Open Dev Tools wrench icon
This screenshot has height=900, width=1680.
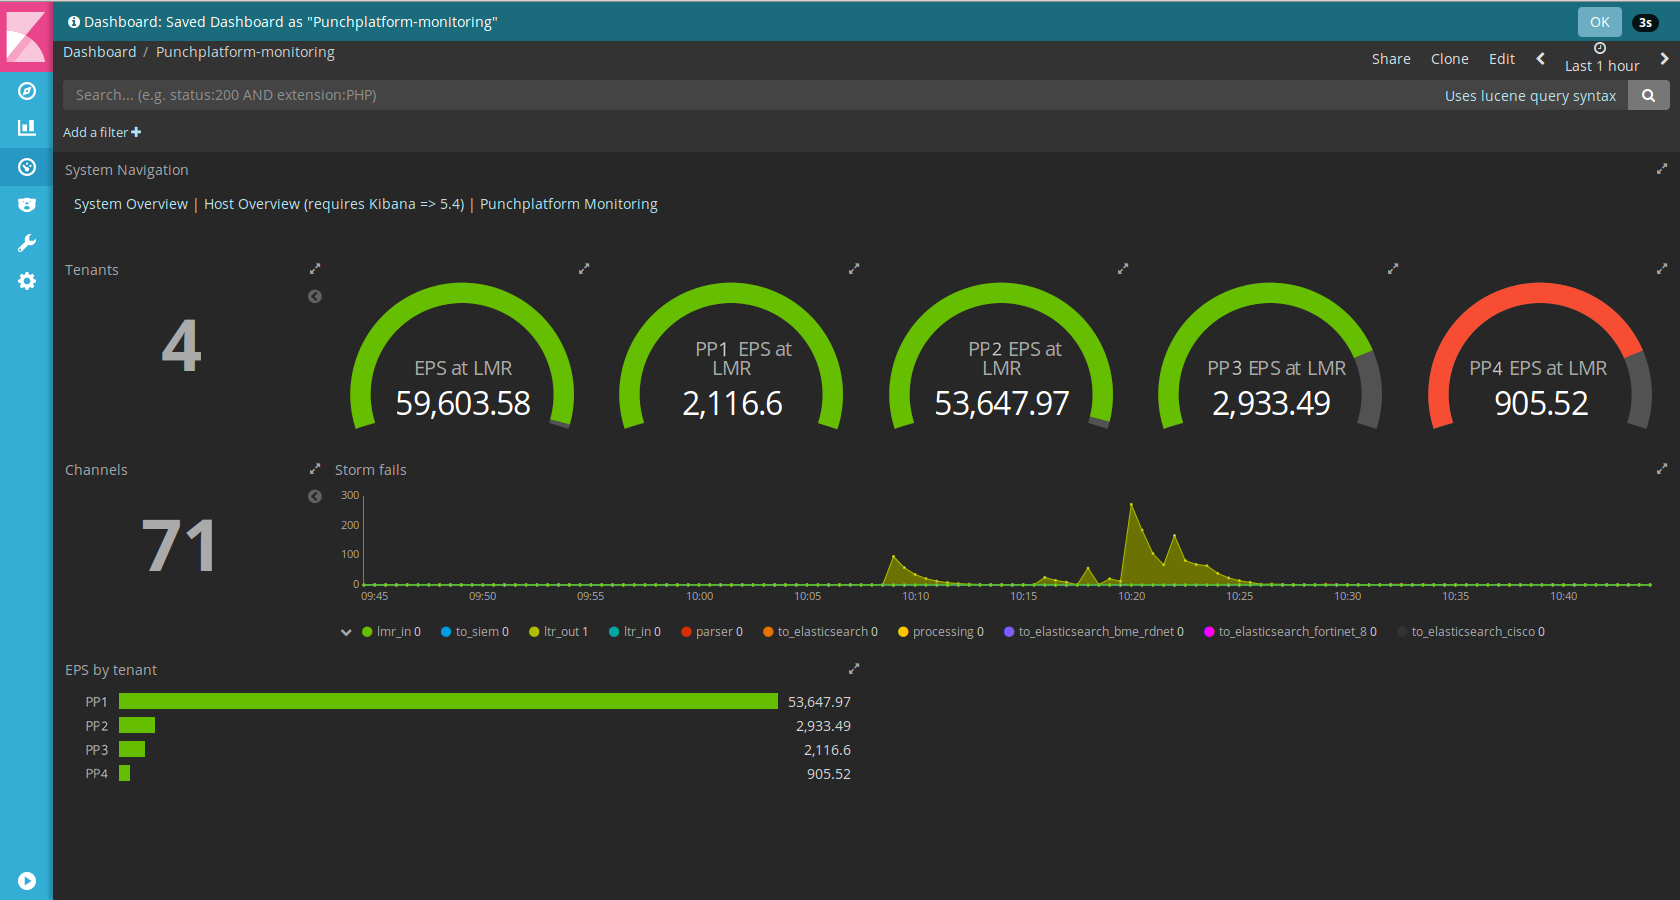tap(27, 243)
